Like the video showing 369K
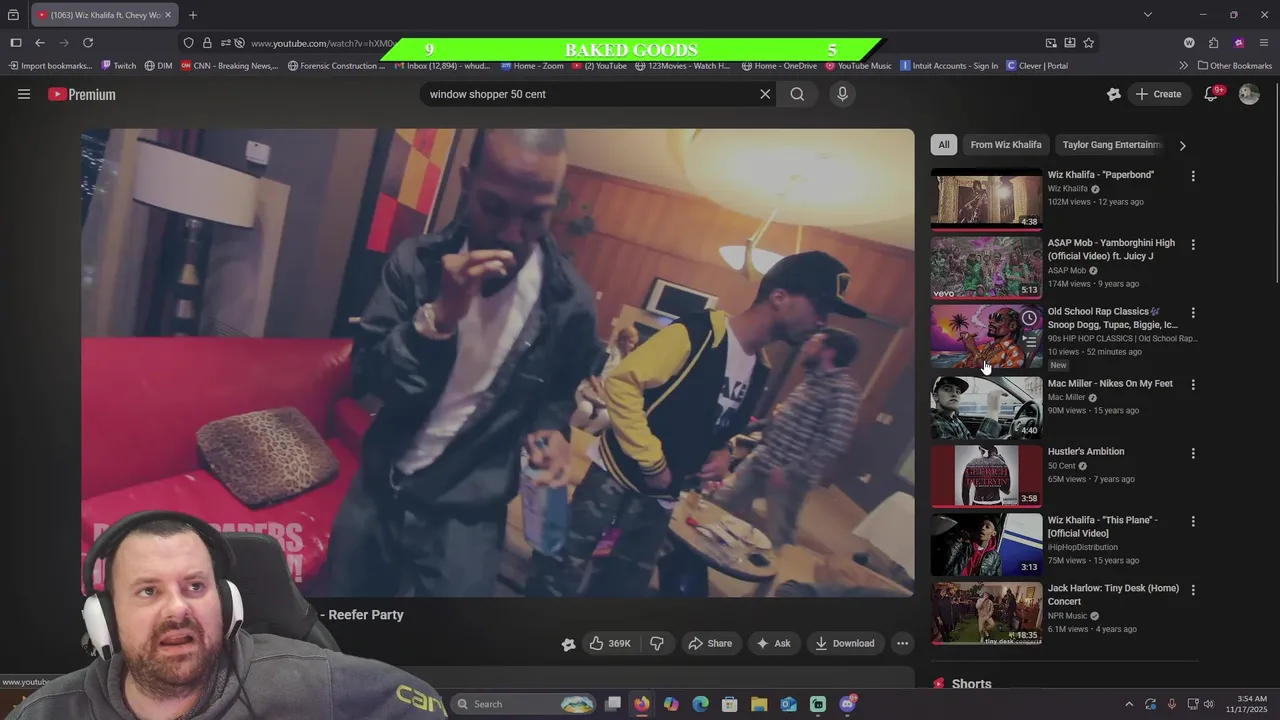 [610, 643]
